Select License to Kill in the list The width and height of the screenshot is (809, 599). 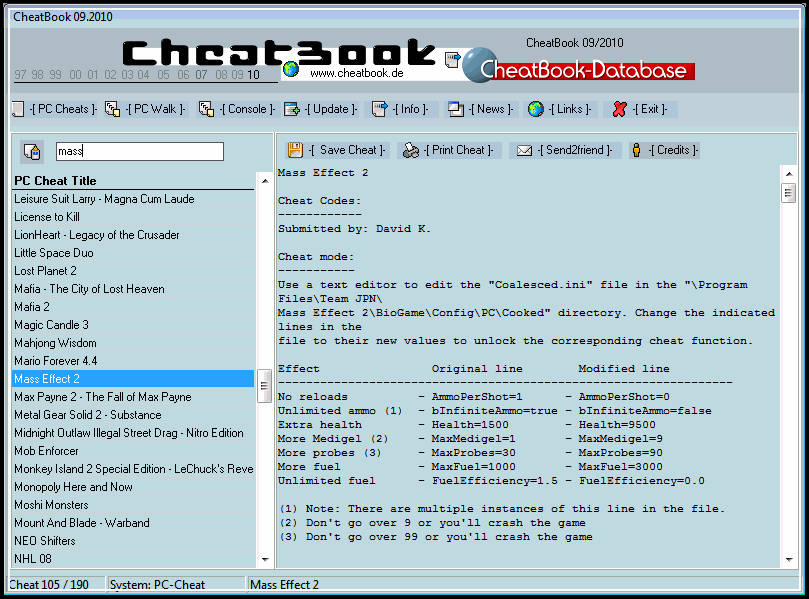[x=133, y=217]
